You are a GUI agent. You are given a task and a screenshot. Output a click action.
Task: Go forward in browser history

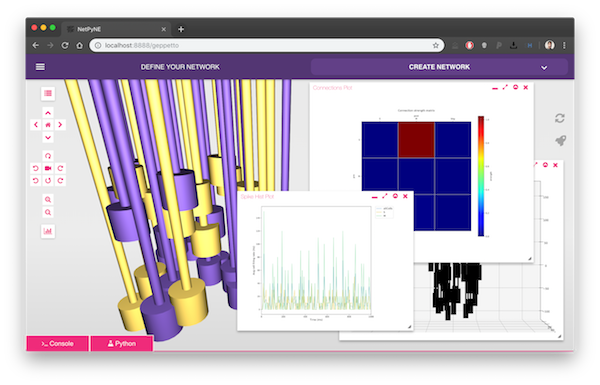tap(50, 45)
